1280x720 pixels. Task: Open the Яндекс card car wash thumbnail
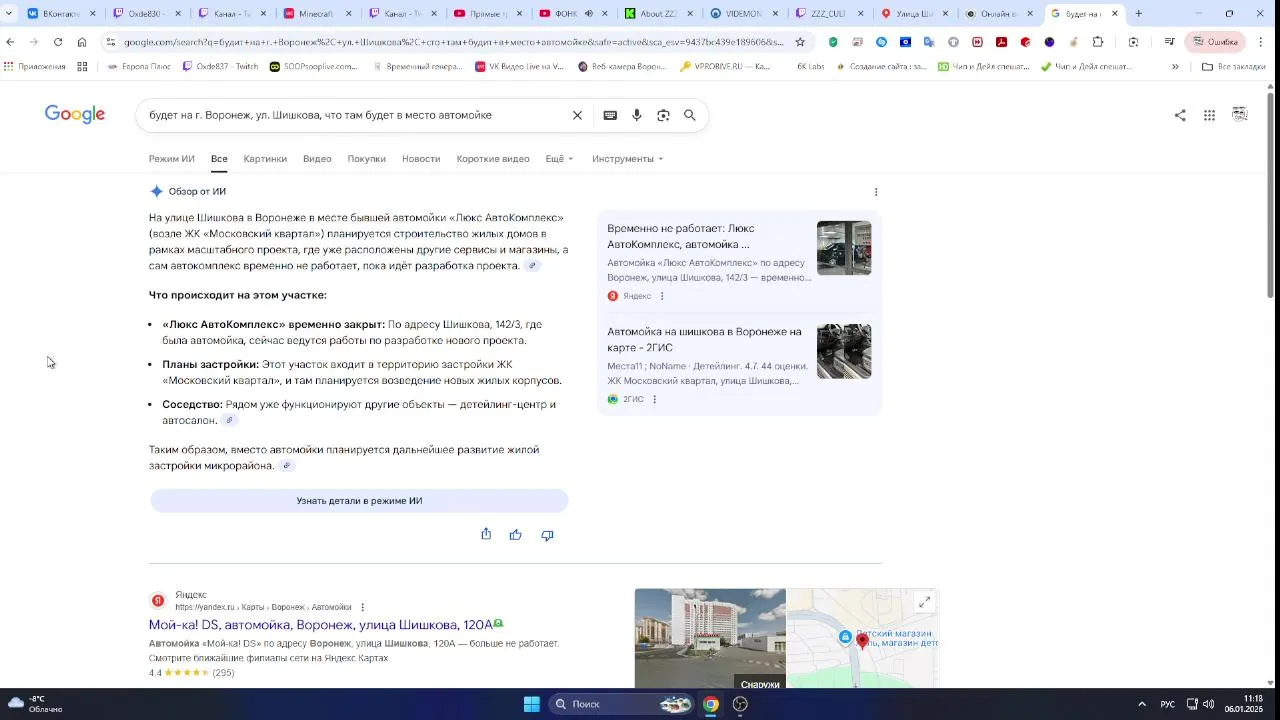(x=844, y=248)
